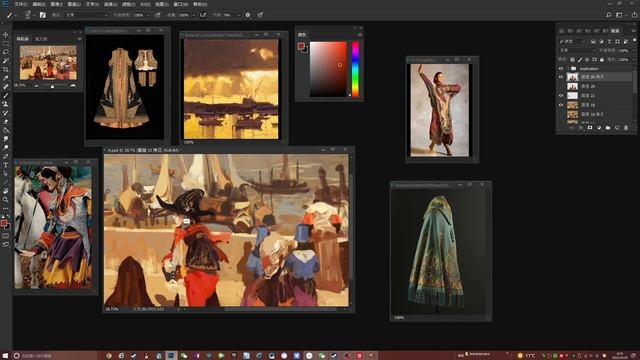Toggle visibility of 图层 18
This screenshot has width=640, height=360.
561,105
